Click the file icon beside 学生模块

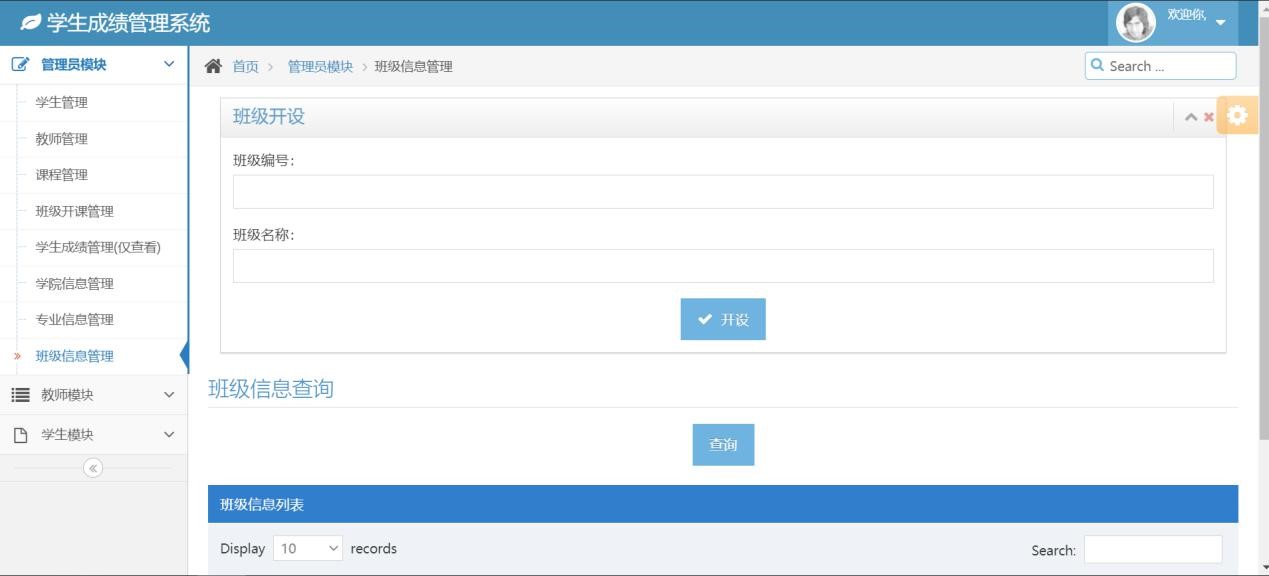tap(20, 435)
